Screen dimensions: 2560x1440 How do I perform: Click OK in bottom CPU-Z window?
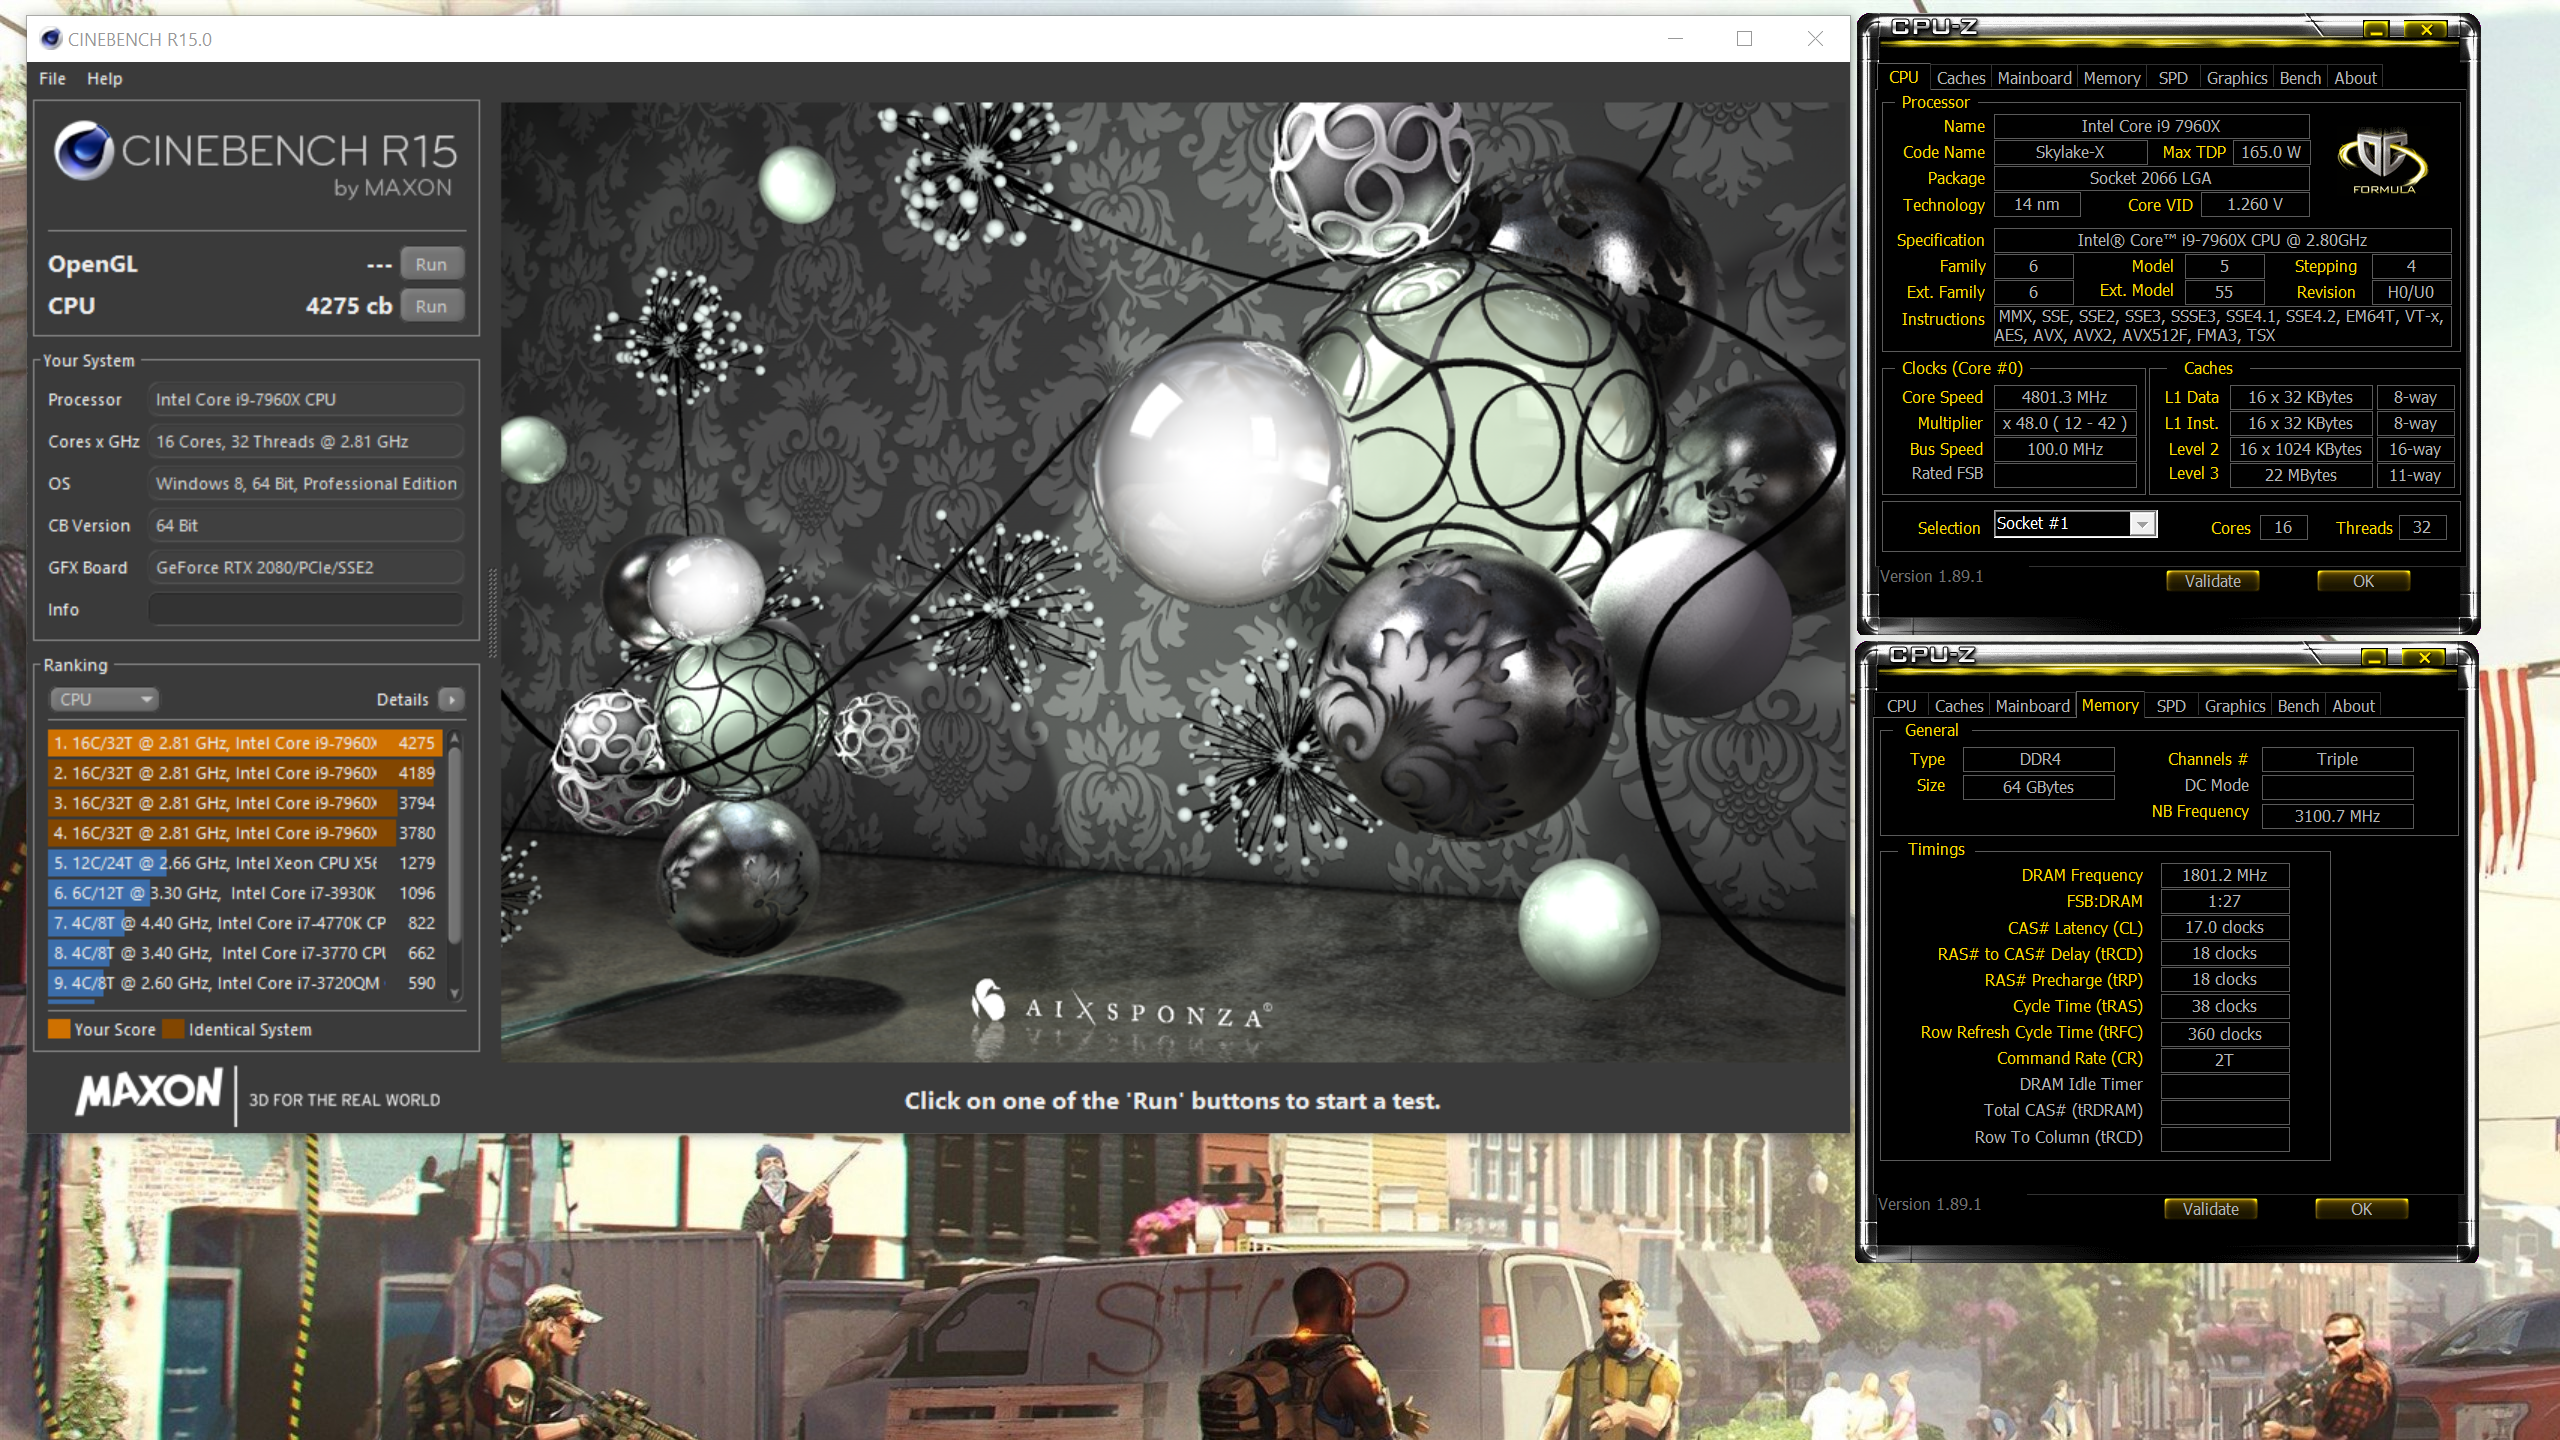coord(2361,1209)
